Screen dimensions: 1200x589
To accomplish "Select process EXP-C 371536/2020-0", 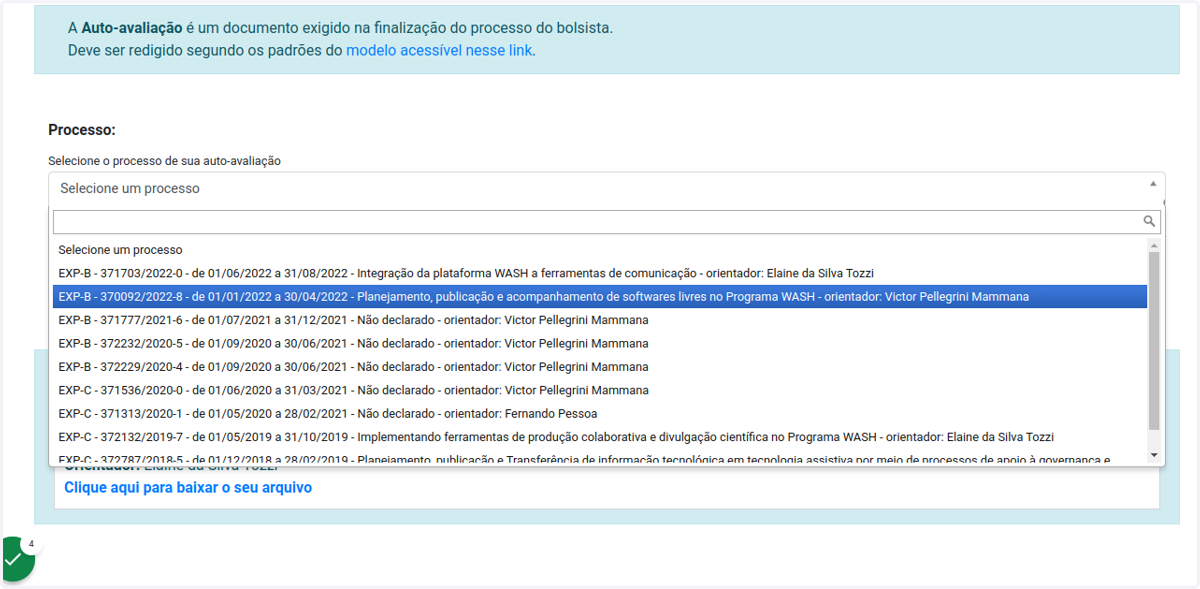I will click(x=599, y=390).
